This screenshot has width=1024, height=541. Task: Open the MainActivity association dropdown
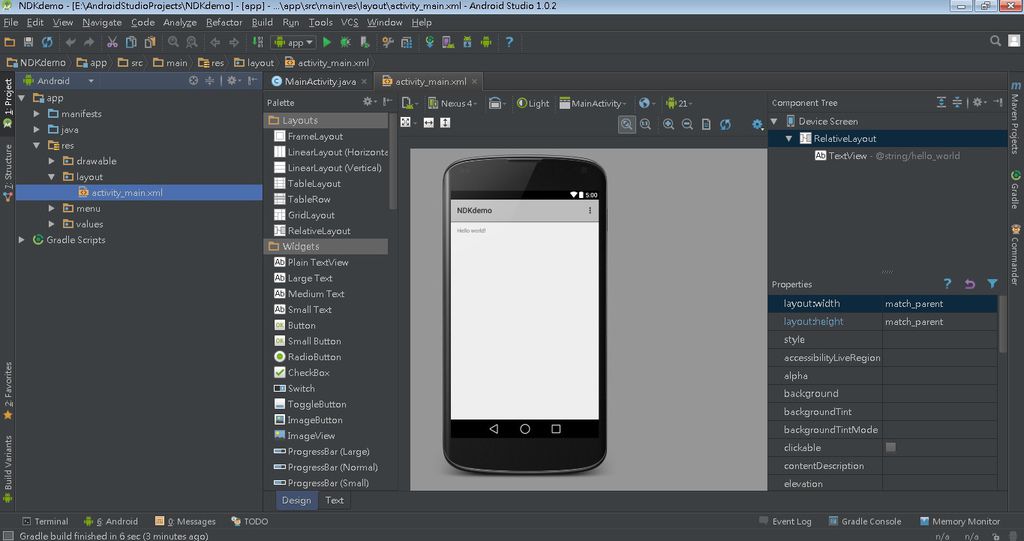(593, 103)
